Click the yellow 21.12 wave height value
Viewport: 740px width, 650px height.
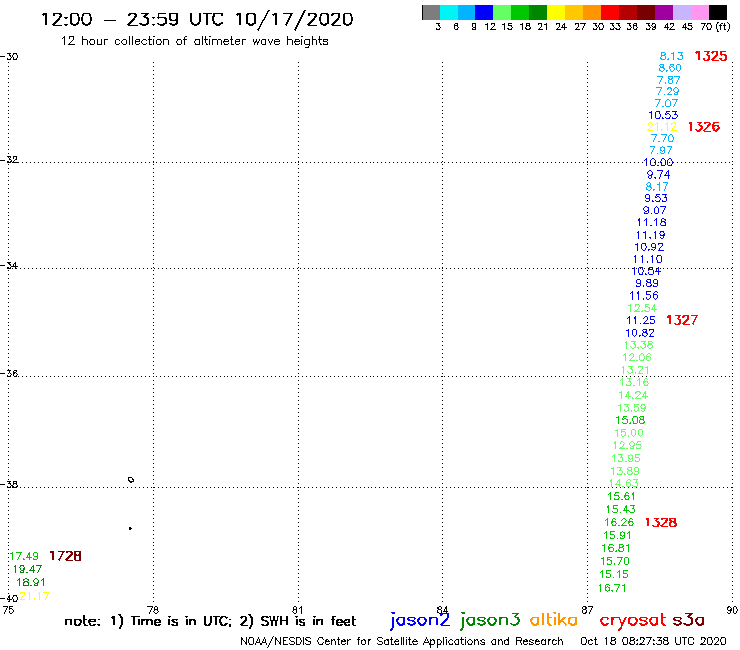click(662, 127)
